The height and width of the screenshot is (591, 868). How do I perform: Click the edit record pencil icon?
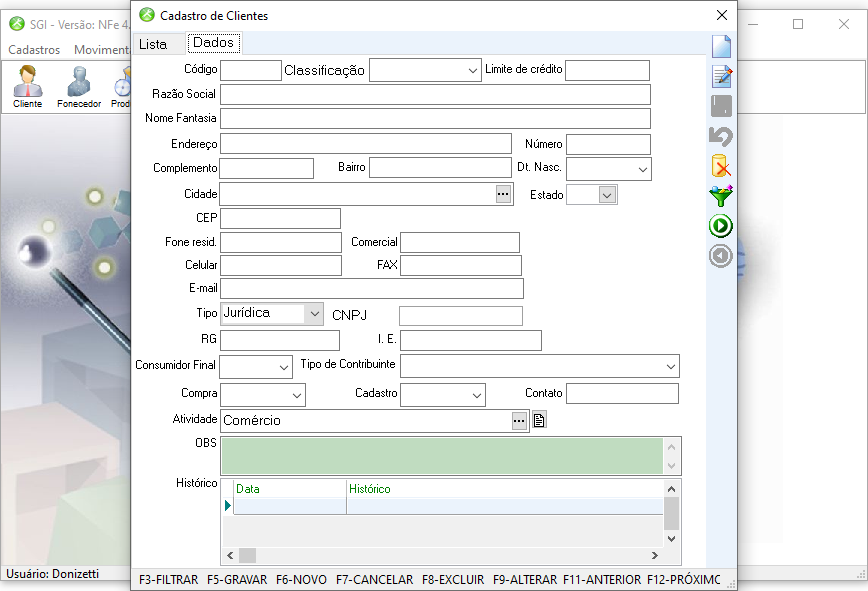click(722, 76)
